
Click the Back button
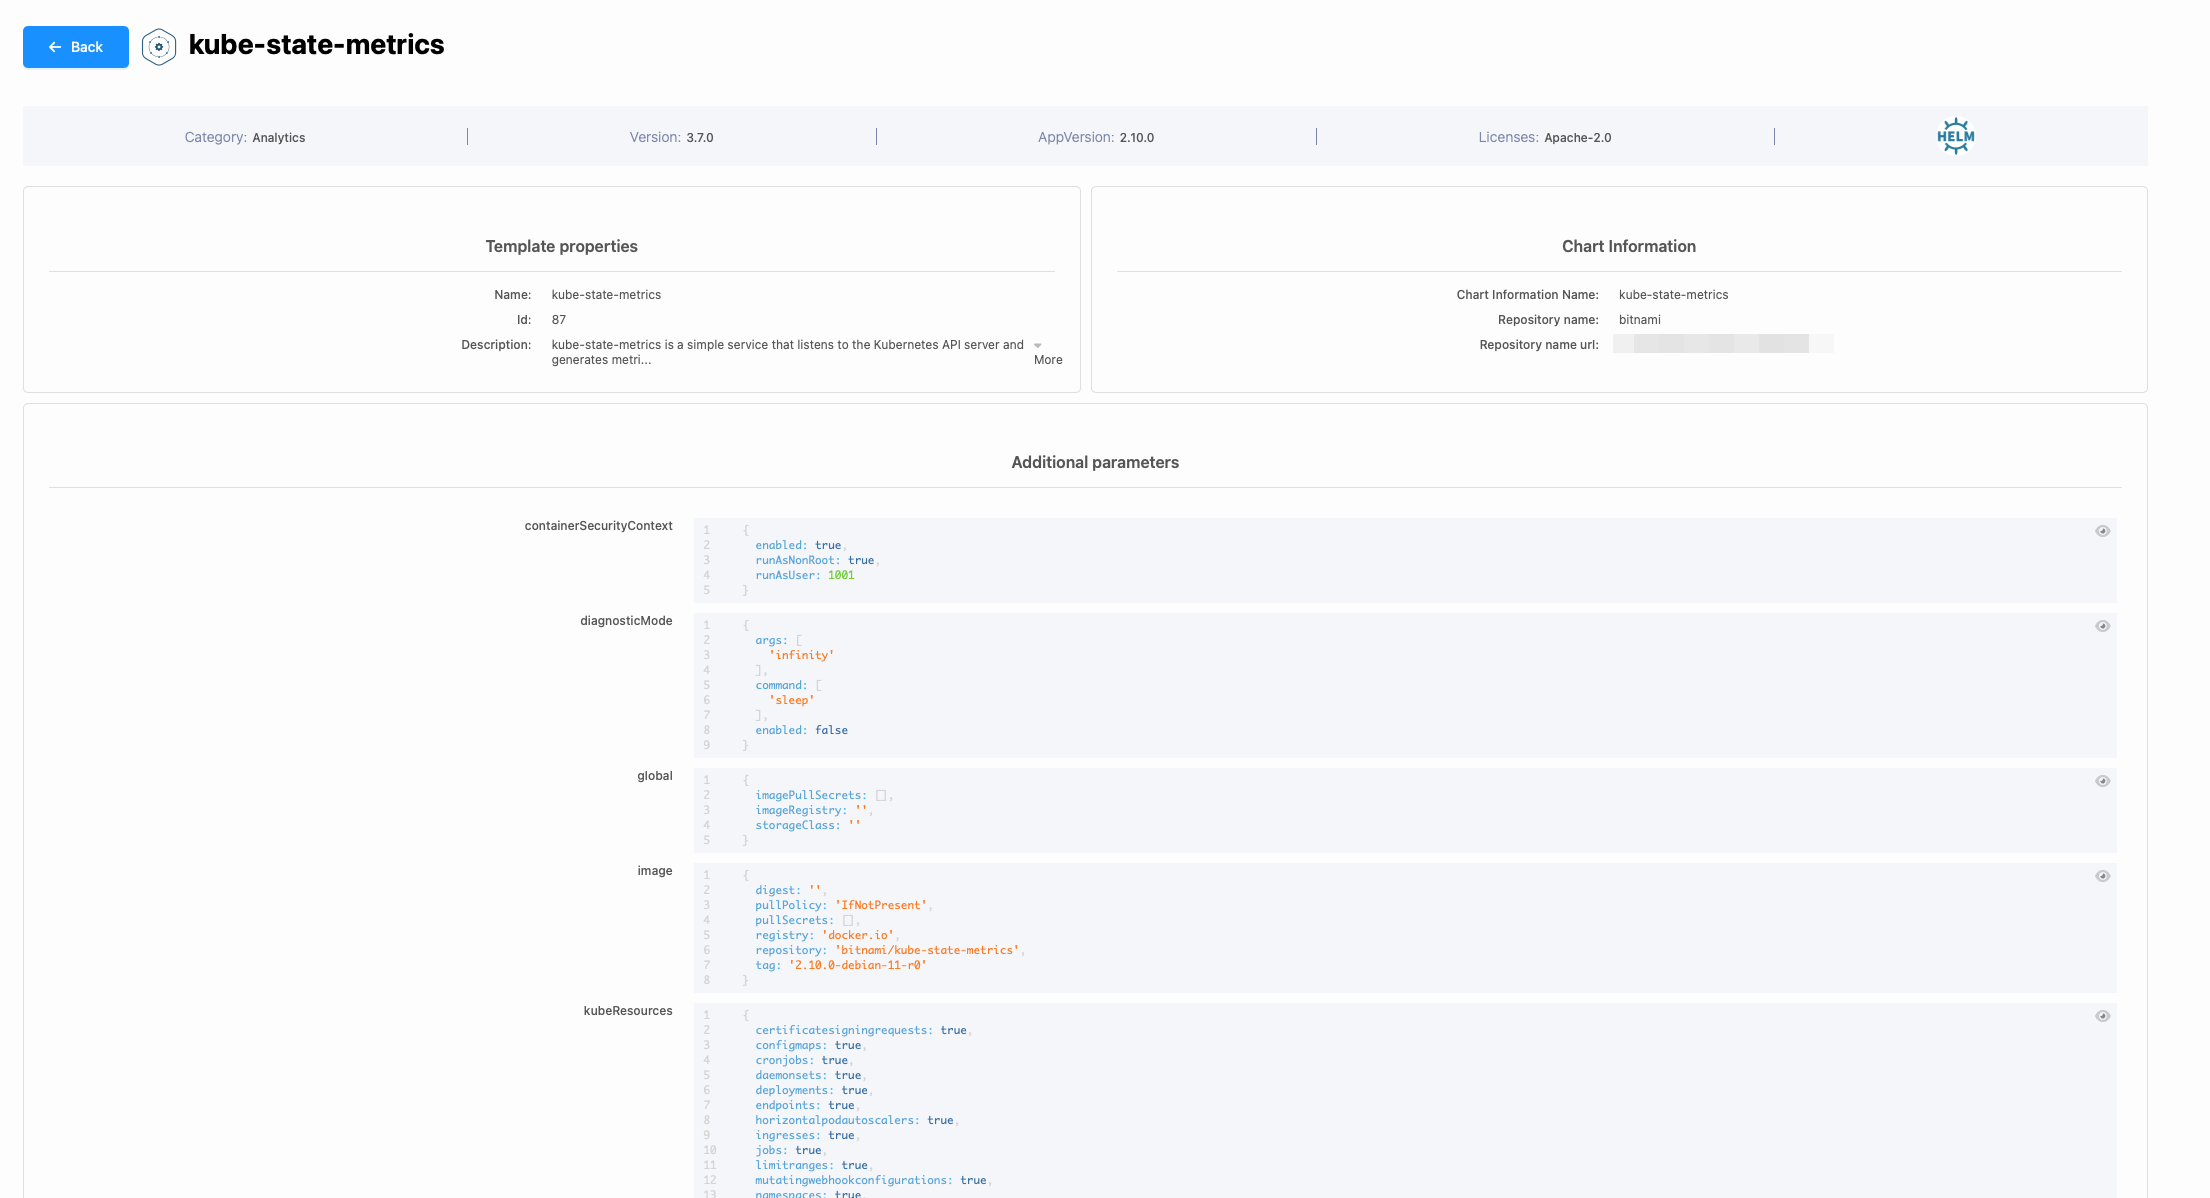pos(76,47)
